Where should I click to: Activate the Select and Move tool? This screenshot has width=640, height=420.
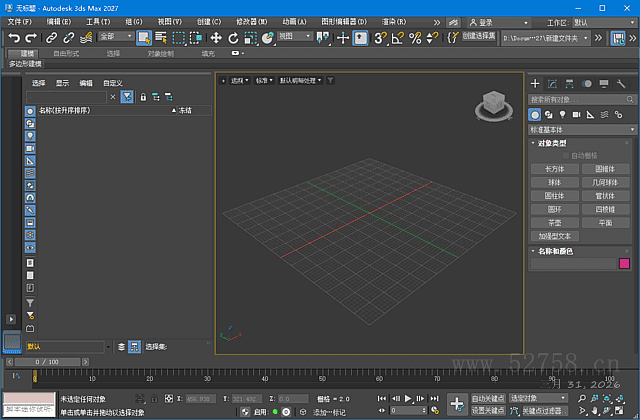click(x=216, y=38)
